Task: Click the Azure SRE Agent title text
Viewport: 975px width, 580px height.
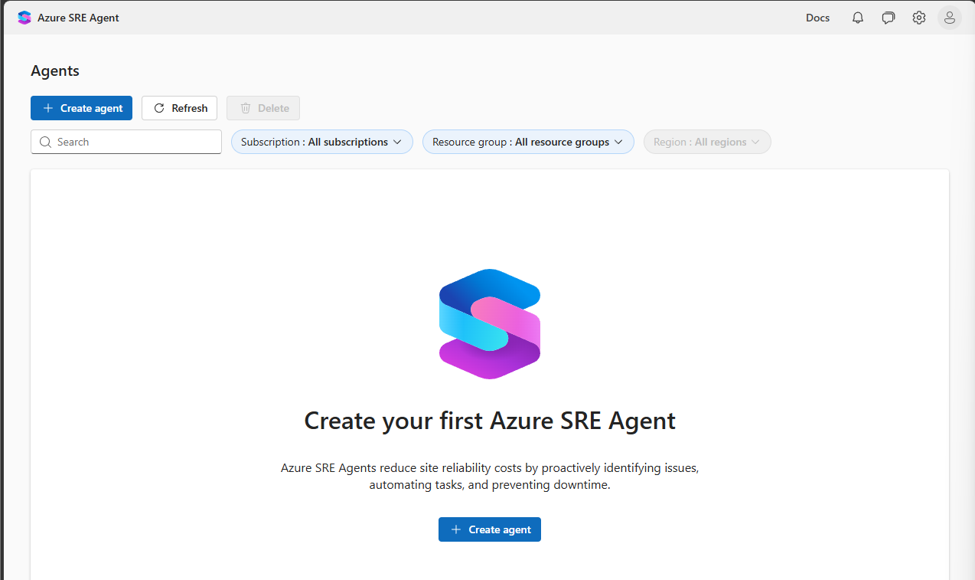Action: click(78, 18)
